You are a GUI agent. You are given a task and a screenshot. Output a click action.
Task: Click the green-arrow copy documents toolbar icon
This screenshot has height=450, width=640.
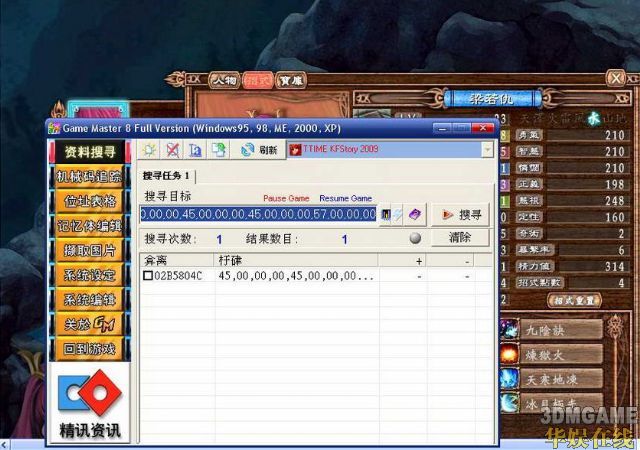pyautogui.click(x=218, y=150)
